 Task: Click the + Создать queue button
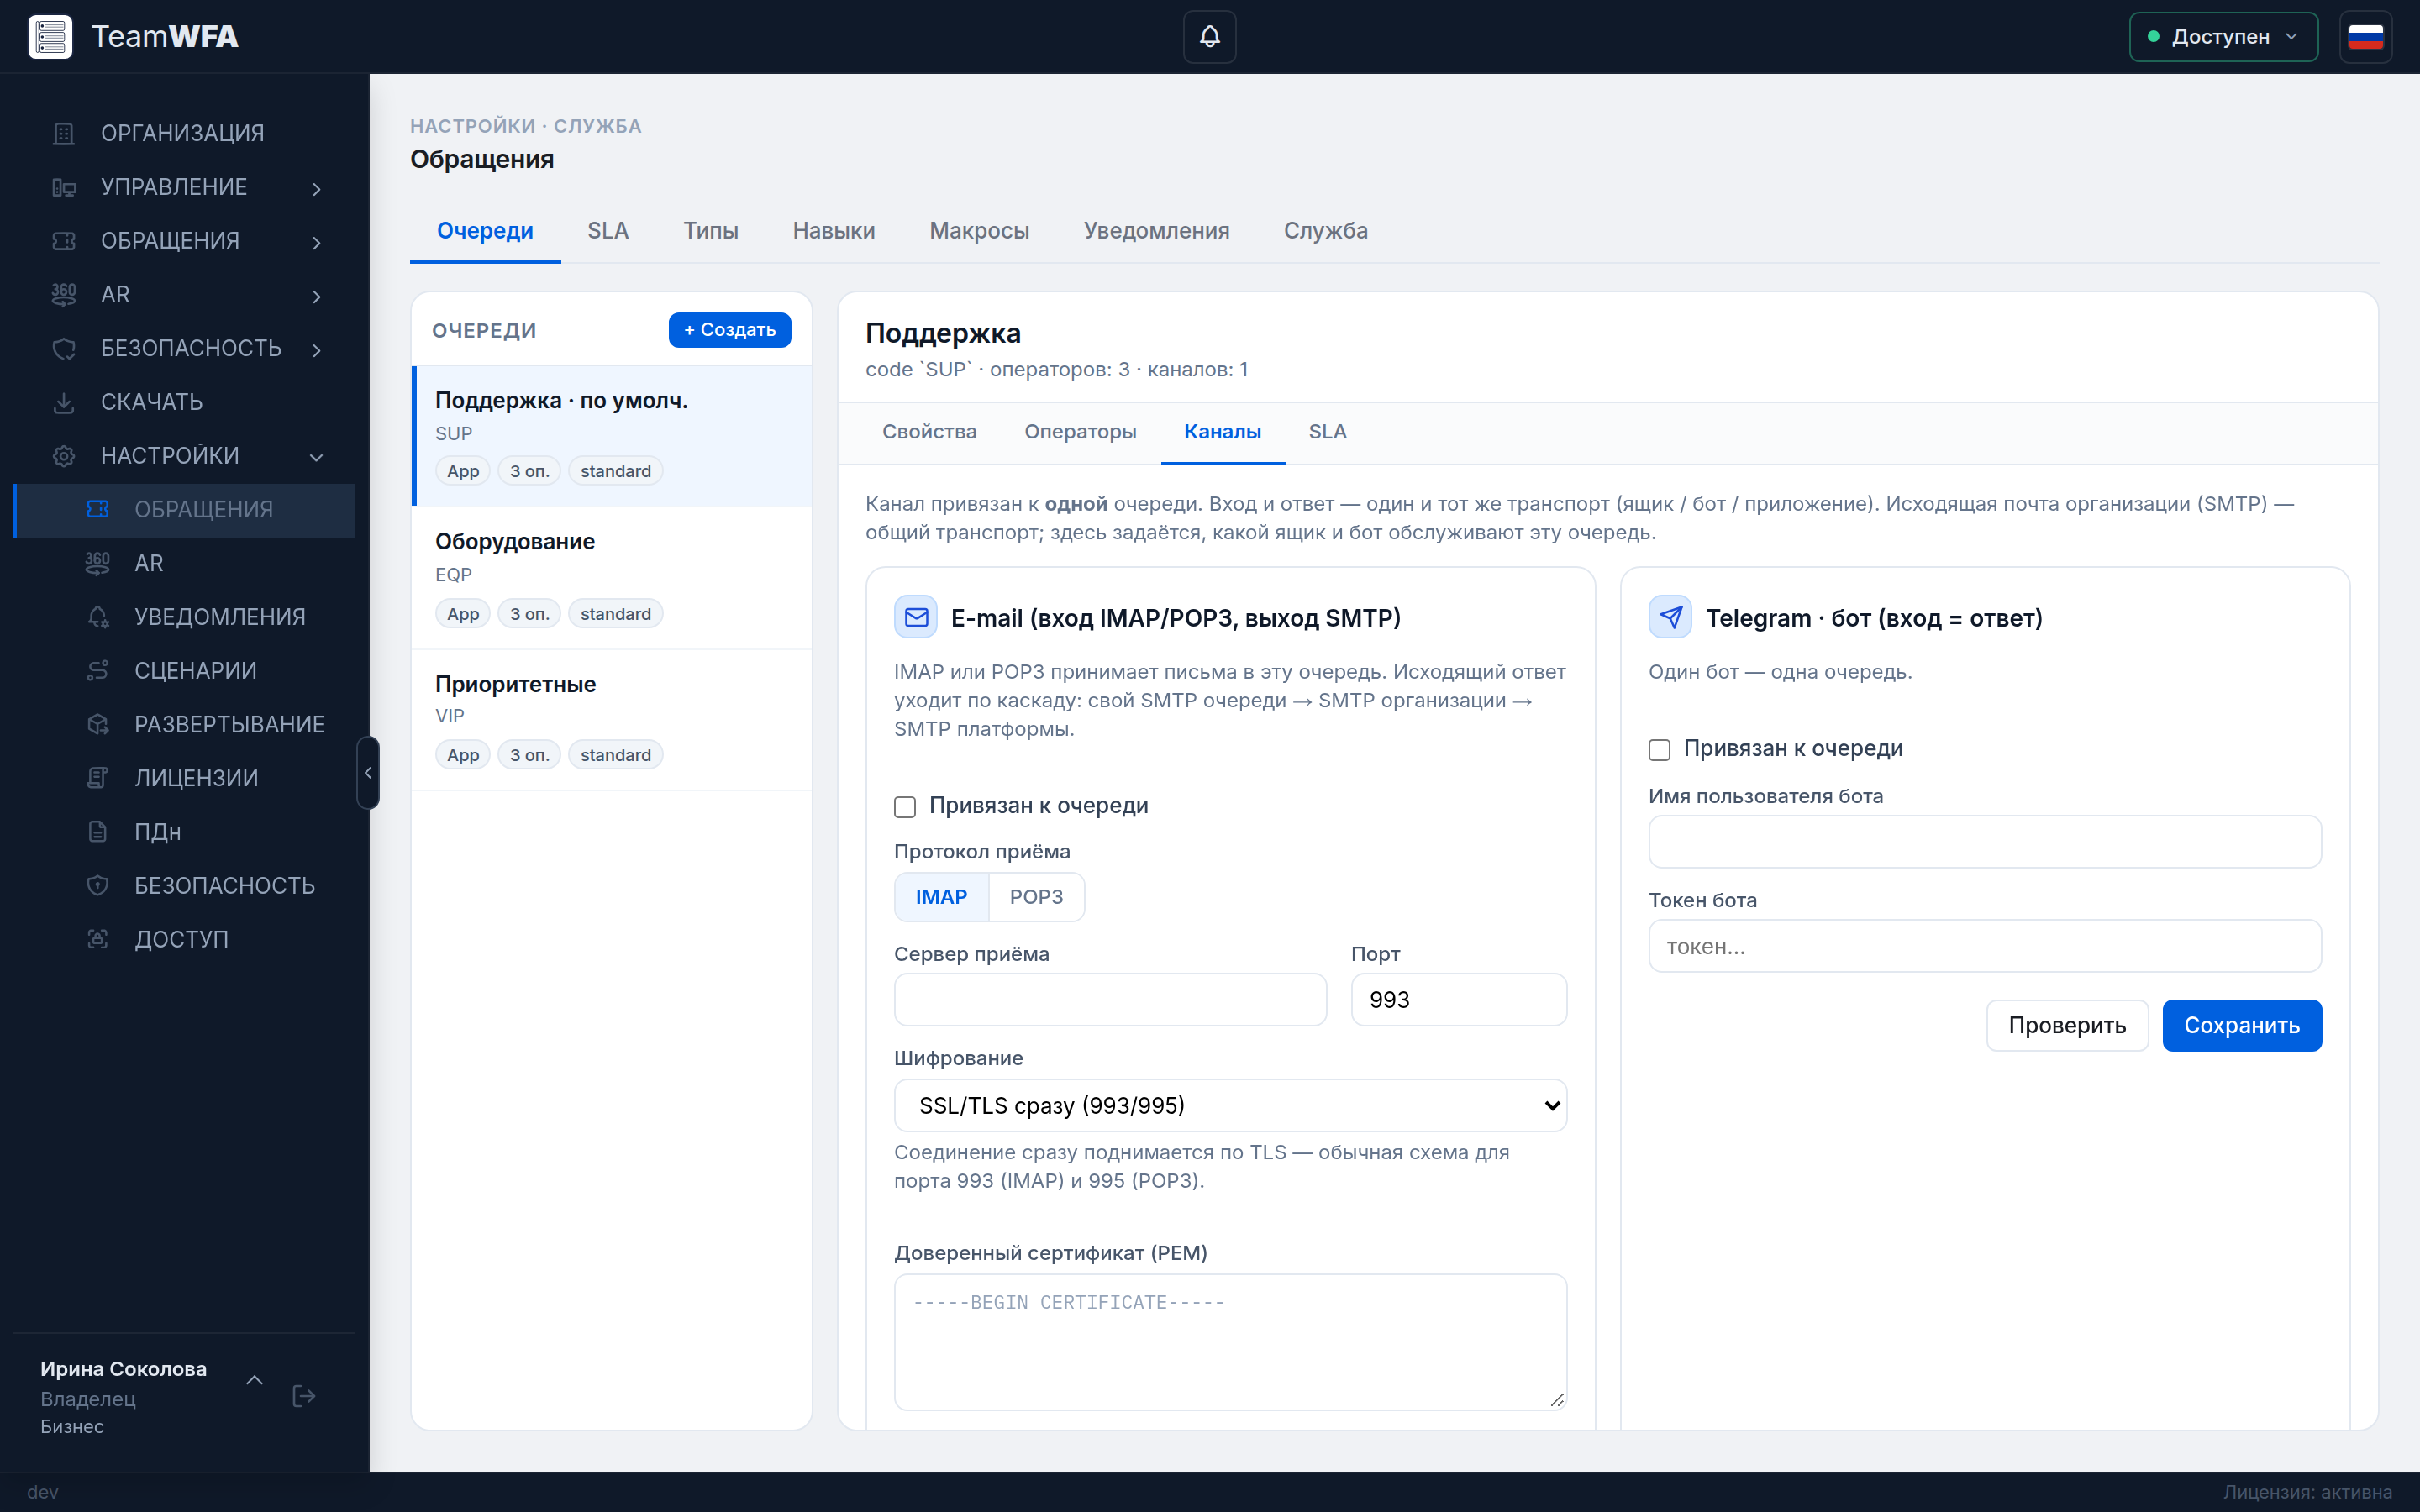point(729,330)
